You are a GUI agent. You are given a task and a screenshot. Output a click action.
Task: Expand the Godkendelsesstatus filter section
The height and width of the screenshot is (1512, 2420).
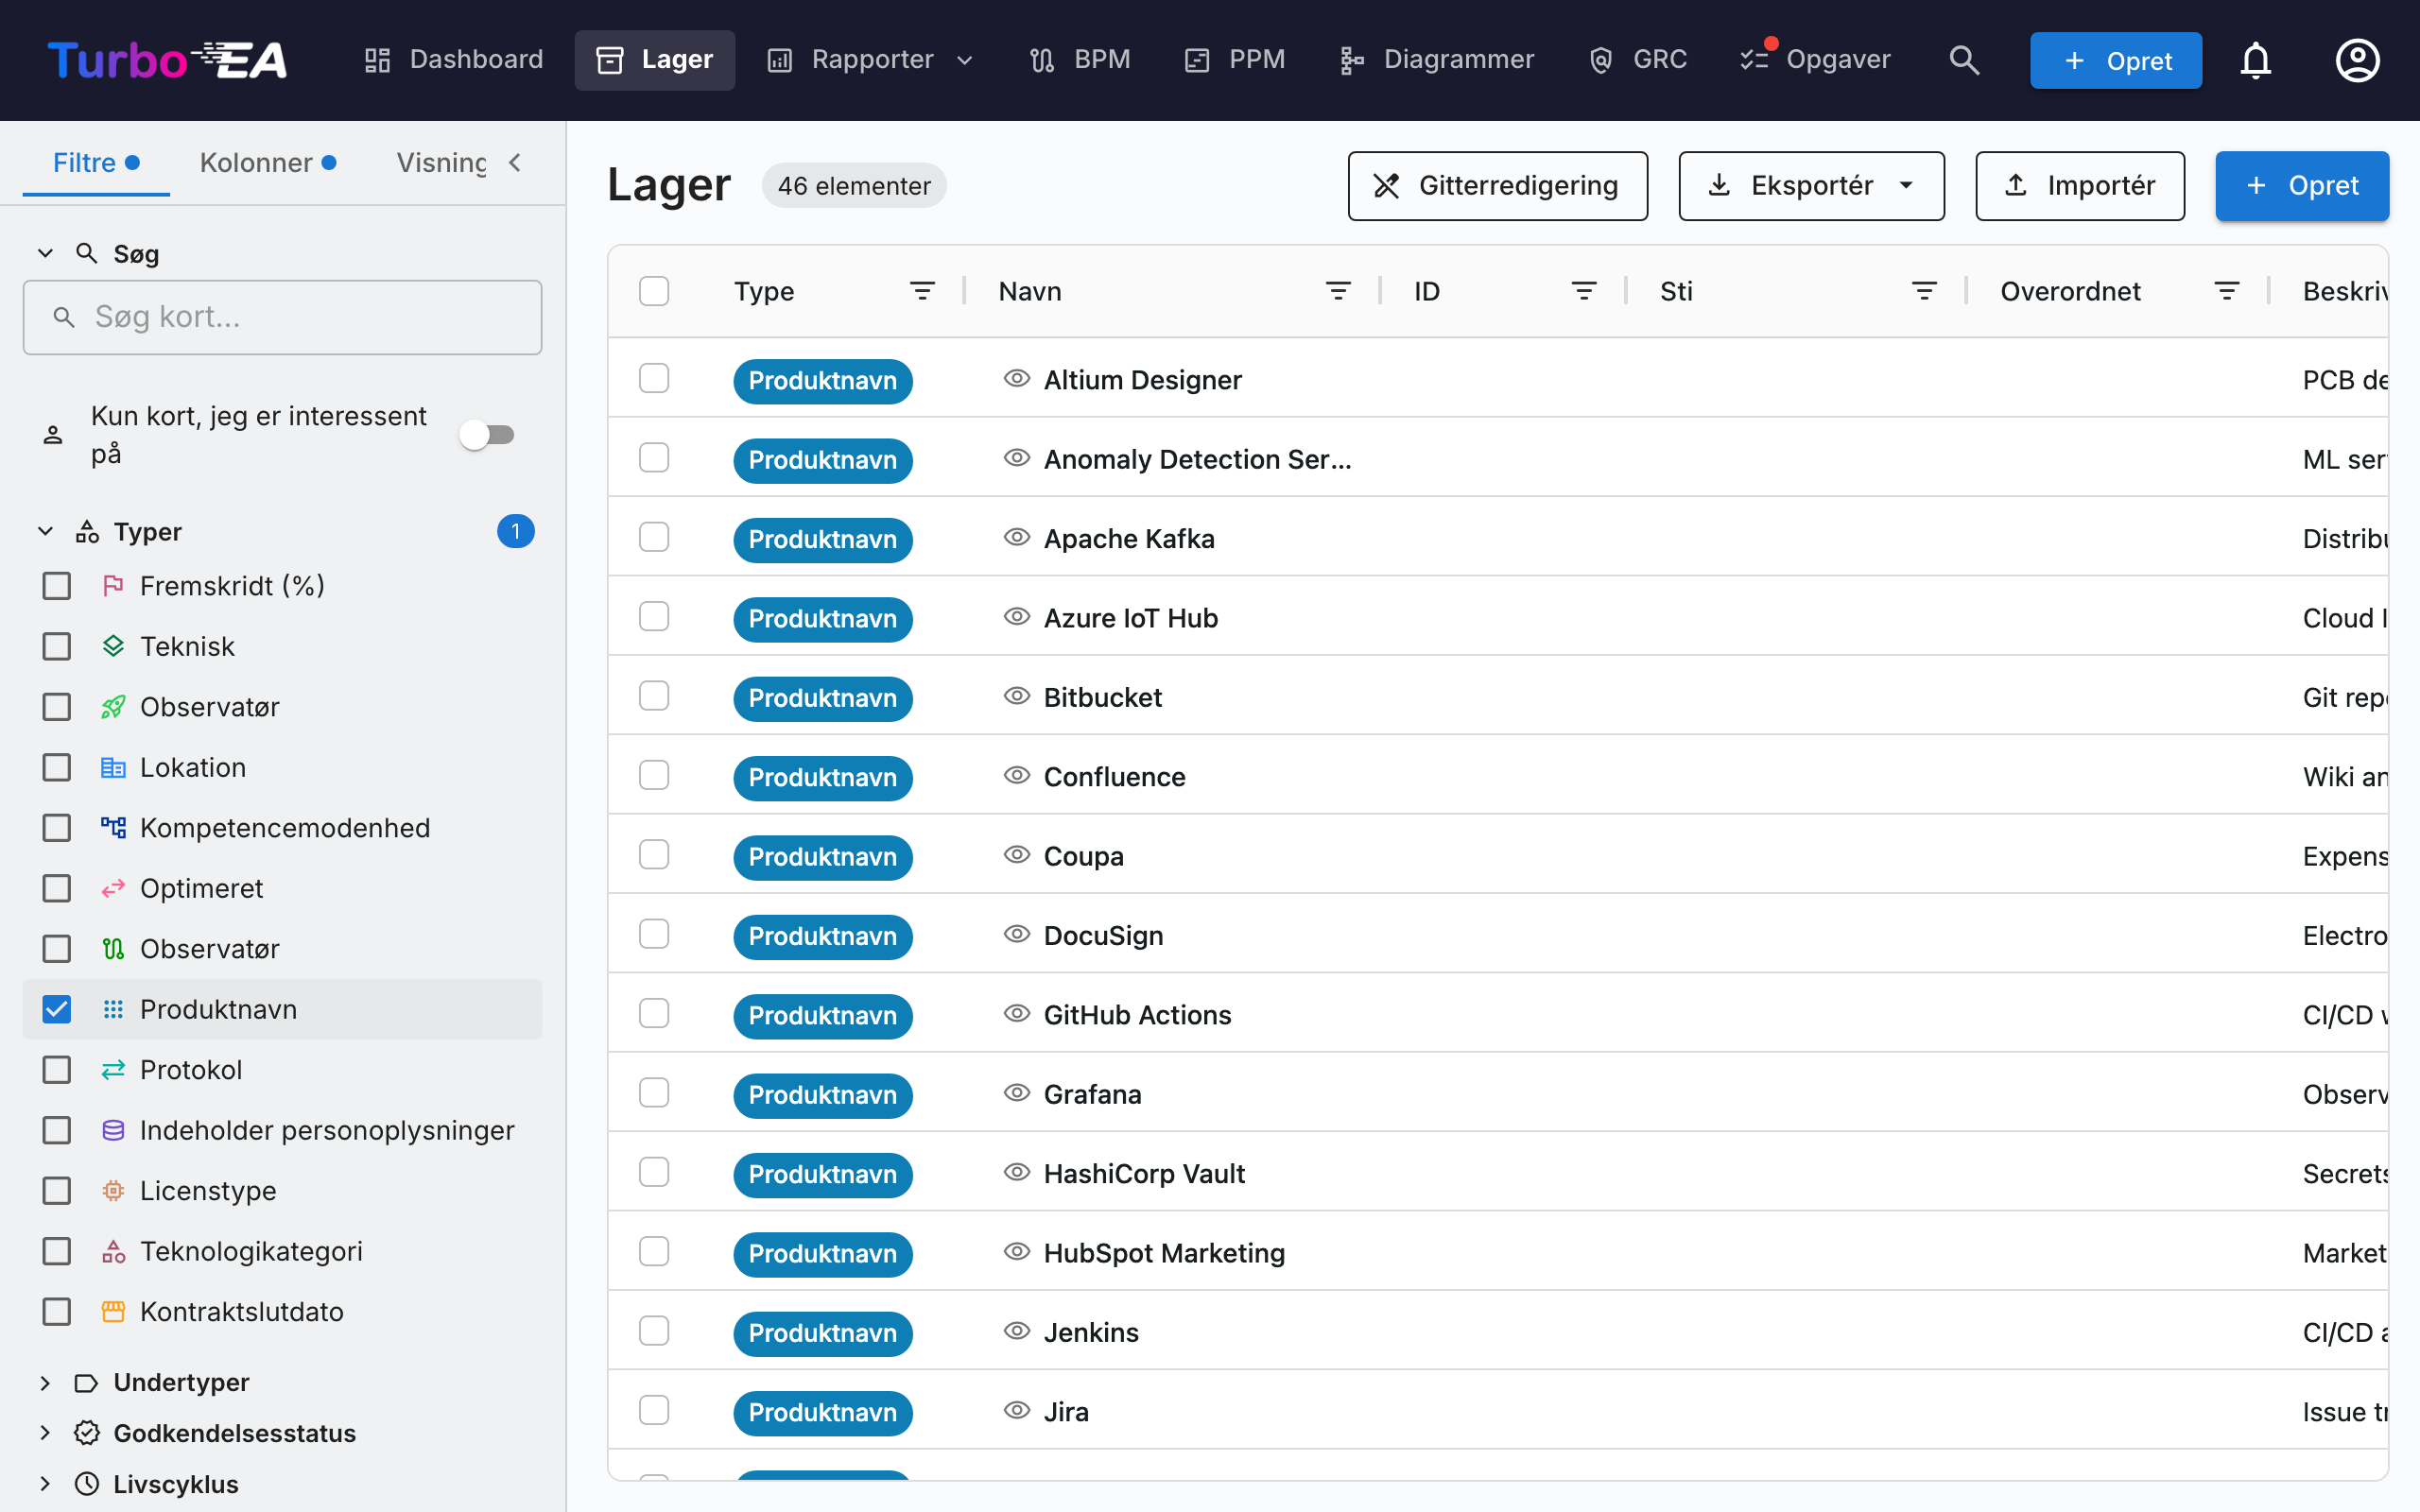click(x=45, y=1432)
